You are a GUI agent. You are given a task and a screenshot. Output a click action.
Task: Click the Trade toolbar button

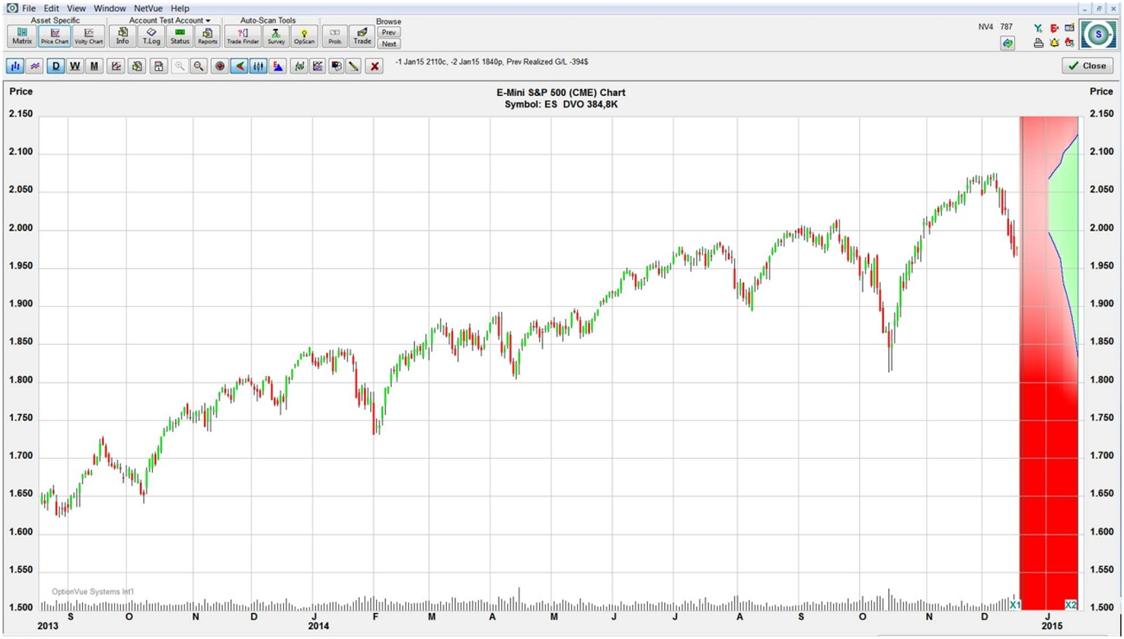tap(363, 36)
